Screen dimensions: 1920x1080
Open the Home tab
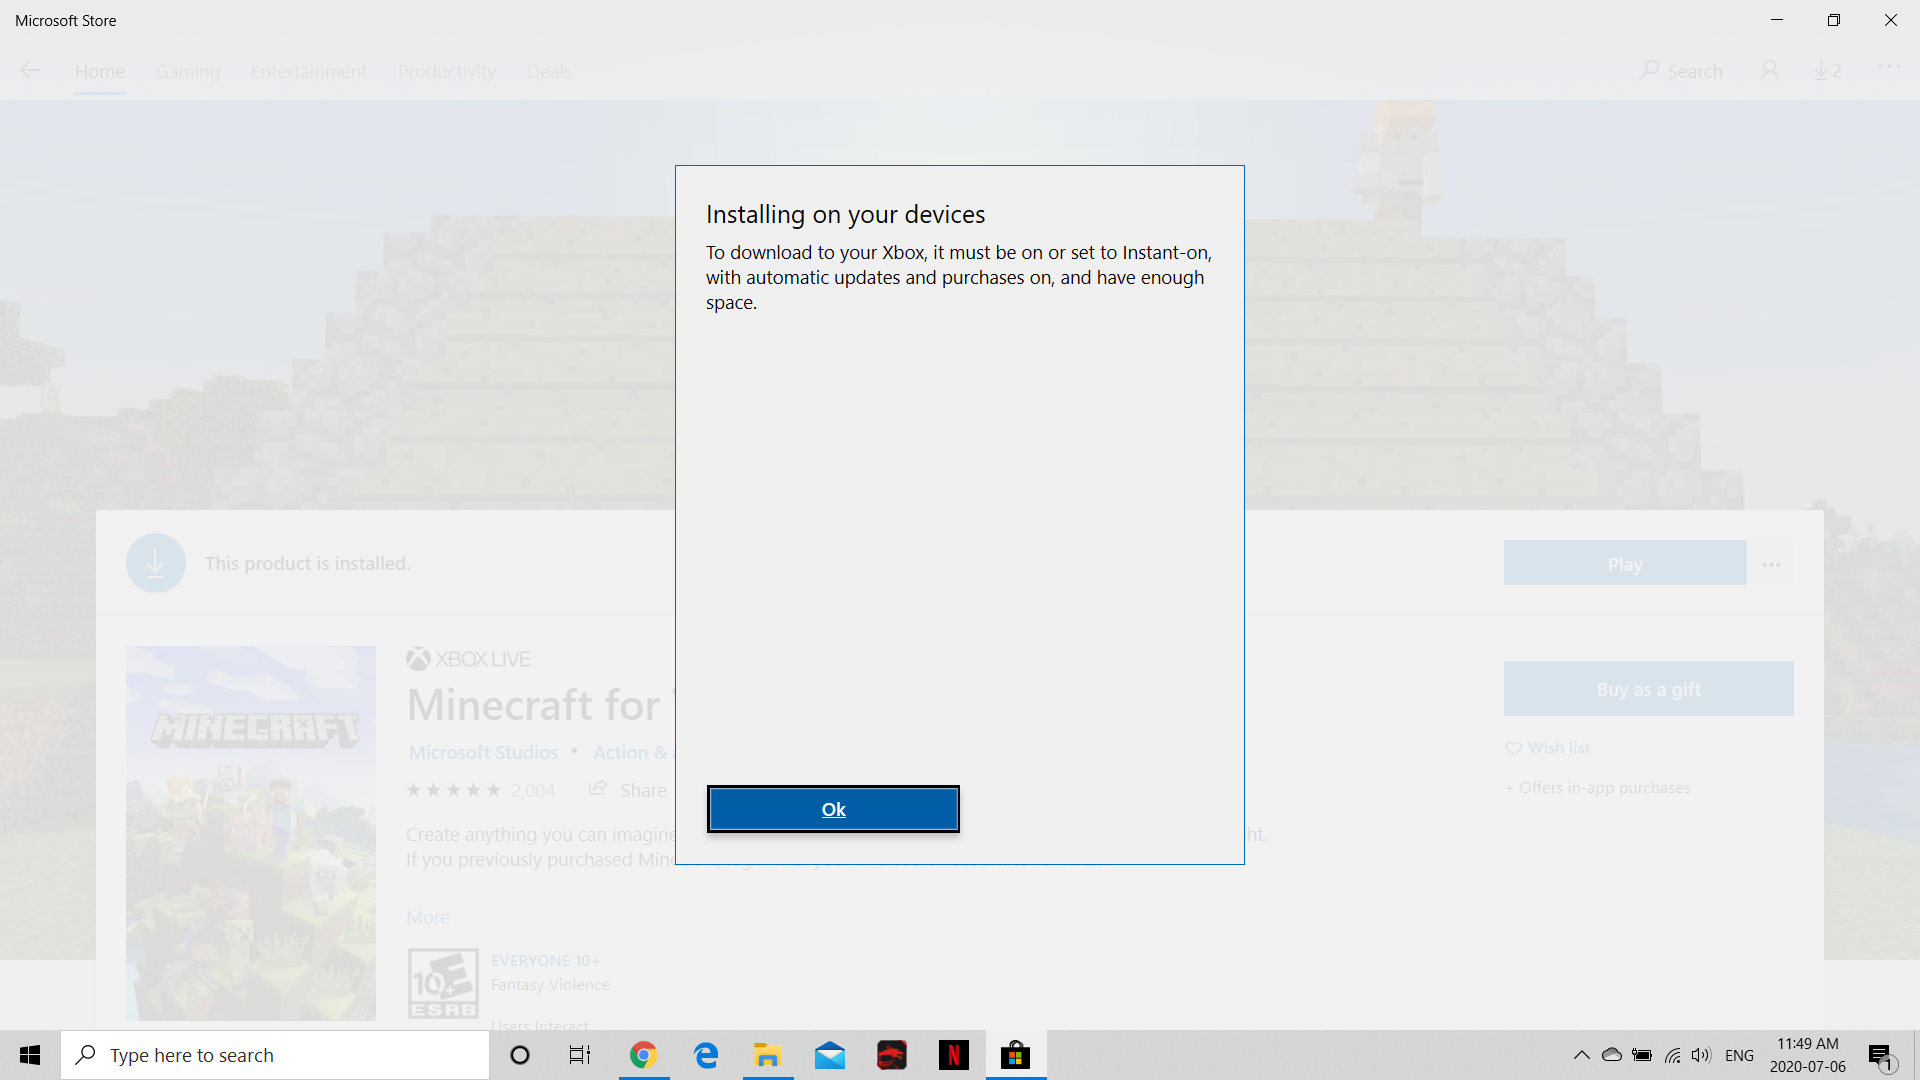click(100, 72)
